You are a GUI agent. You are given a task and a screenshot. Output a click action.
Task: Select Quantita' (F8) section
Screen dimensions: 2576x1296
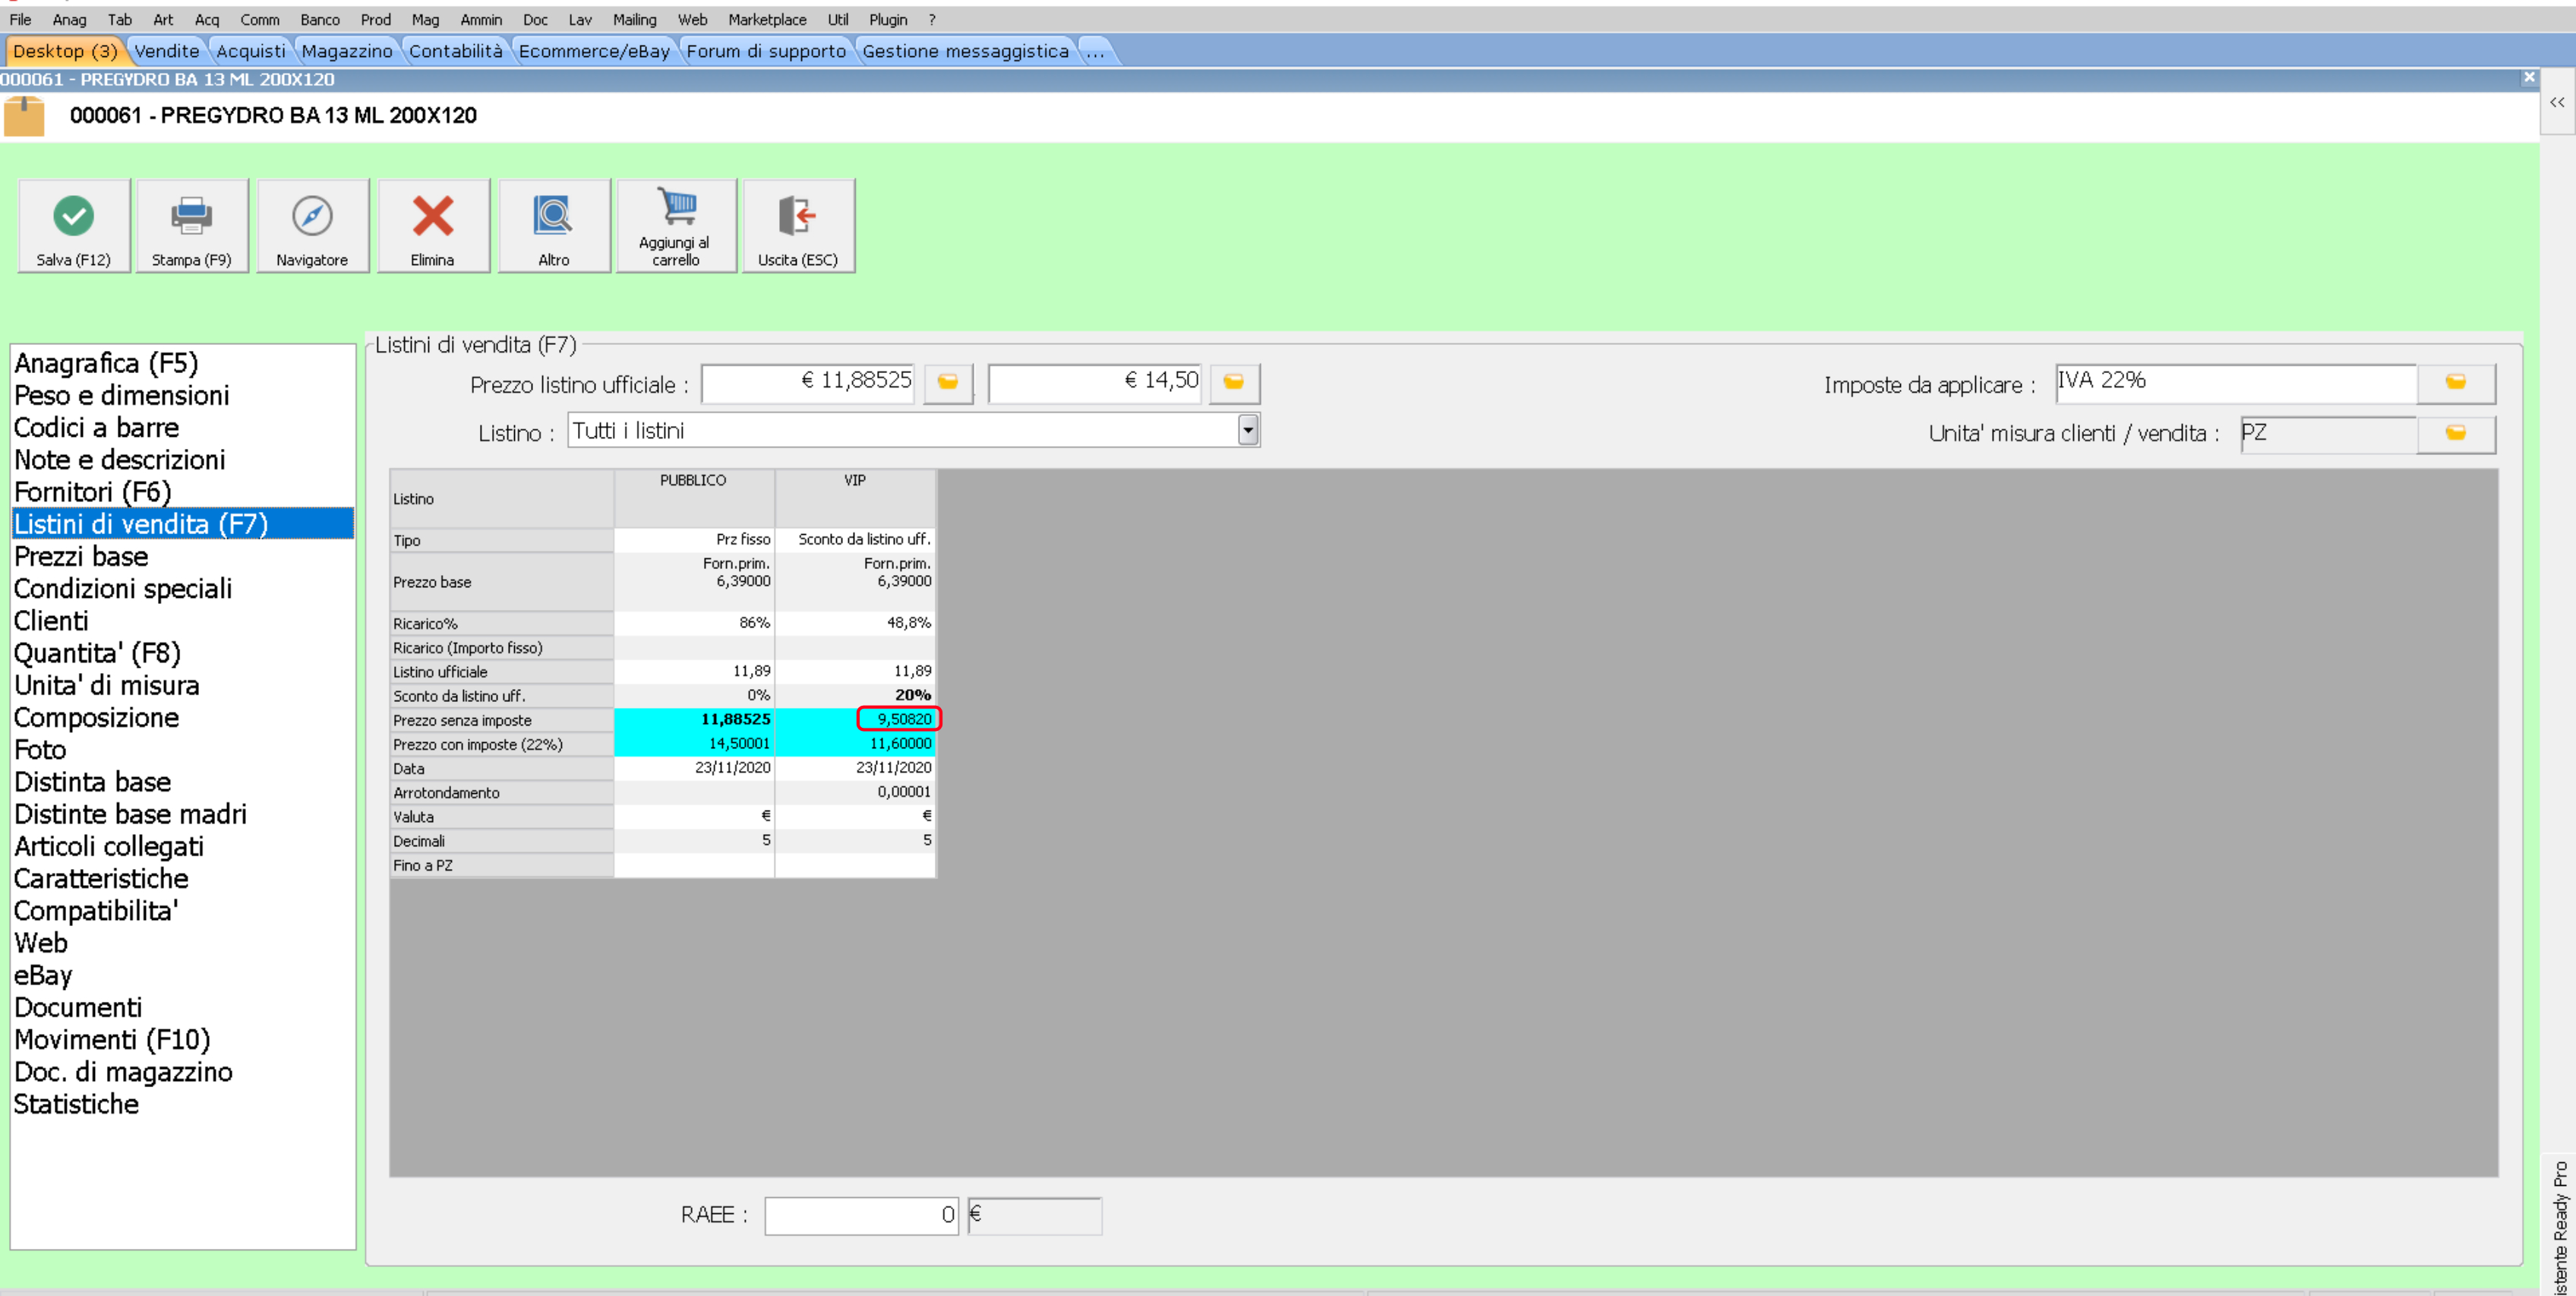click(183, 653)
